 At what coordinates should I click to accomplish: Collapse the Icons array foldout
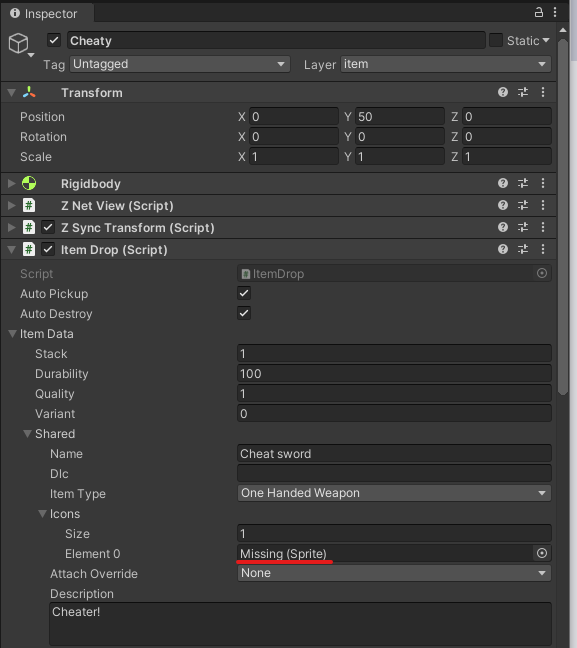coord(42,513)
